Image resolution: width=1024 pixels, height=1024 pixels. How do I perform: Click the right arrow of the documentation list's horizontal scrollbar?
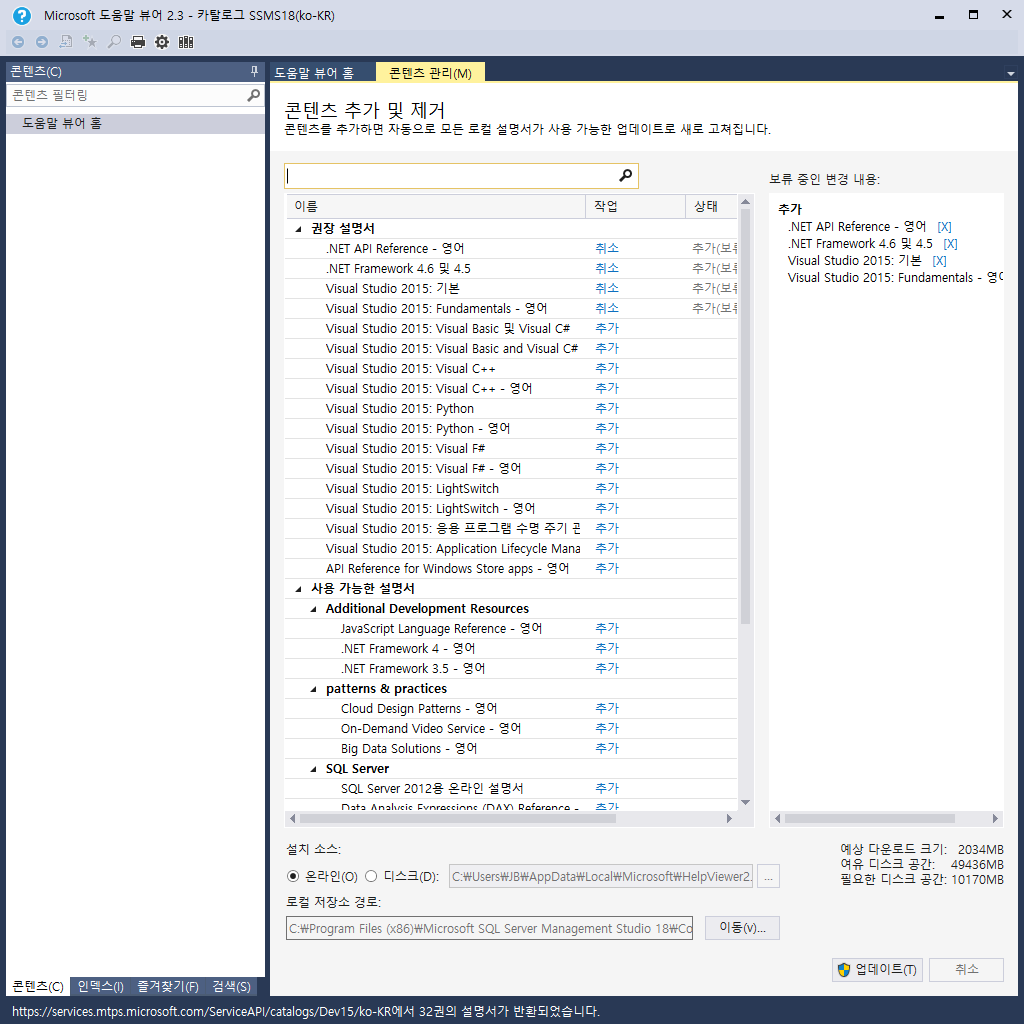coord(729,818)
